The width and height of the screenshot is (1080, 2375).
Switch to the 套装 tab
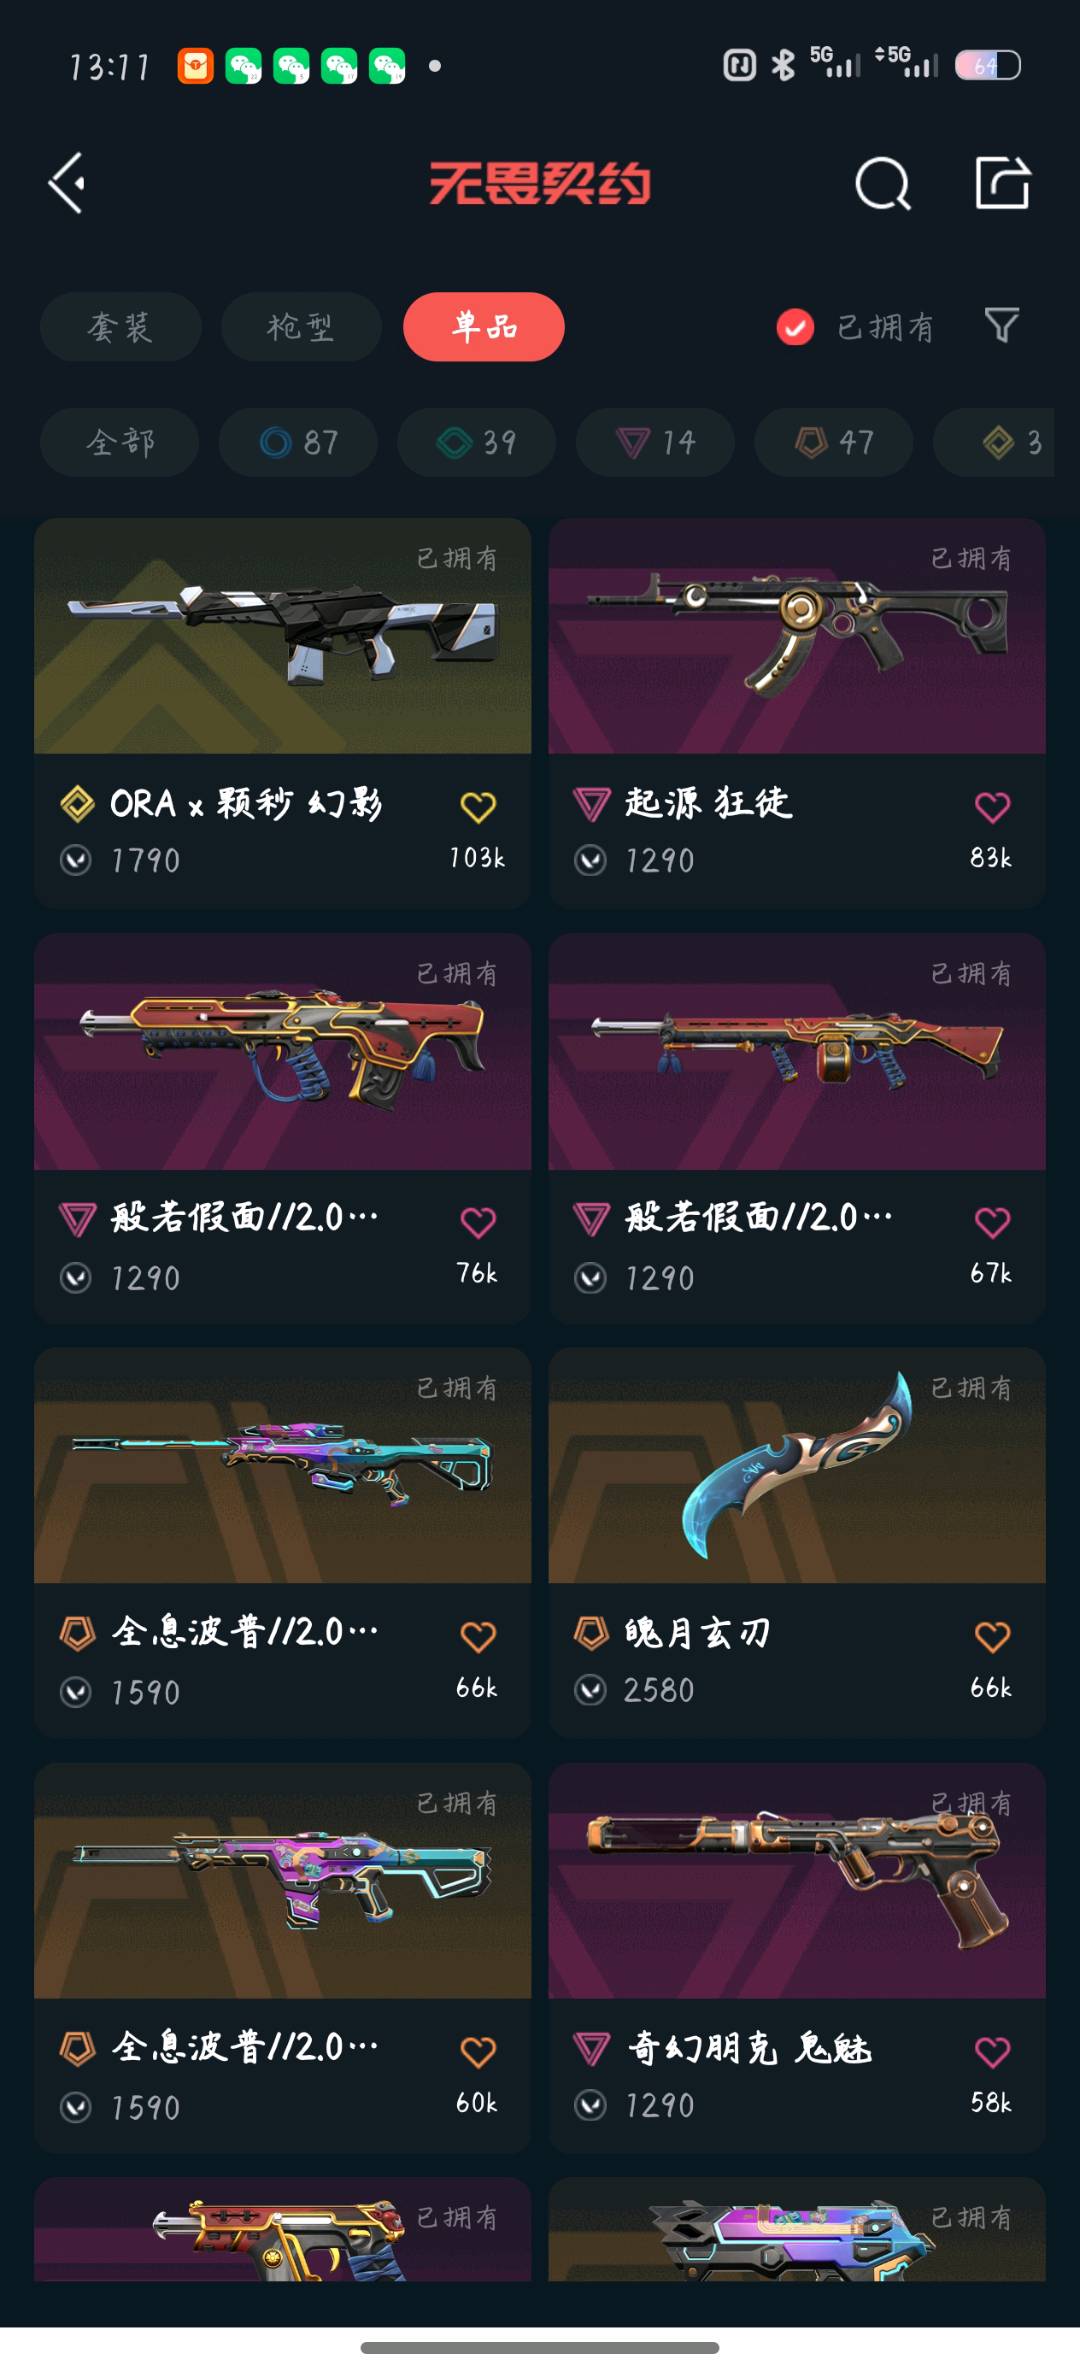(120, 326)
